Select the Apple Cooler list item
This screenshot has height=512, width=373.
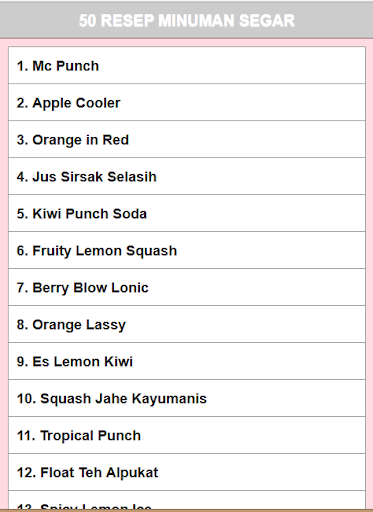(187, 102)
